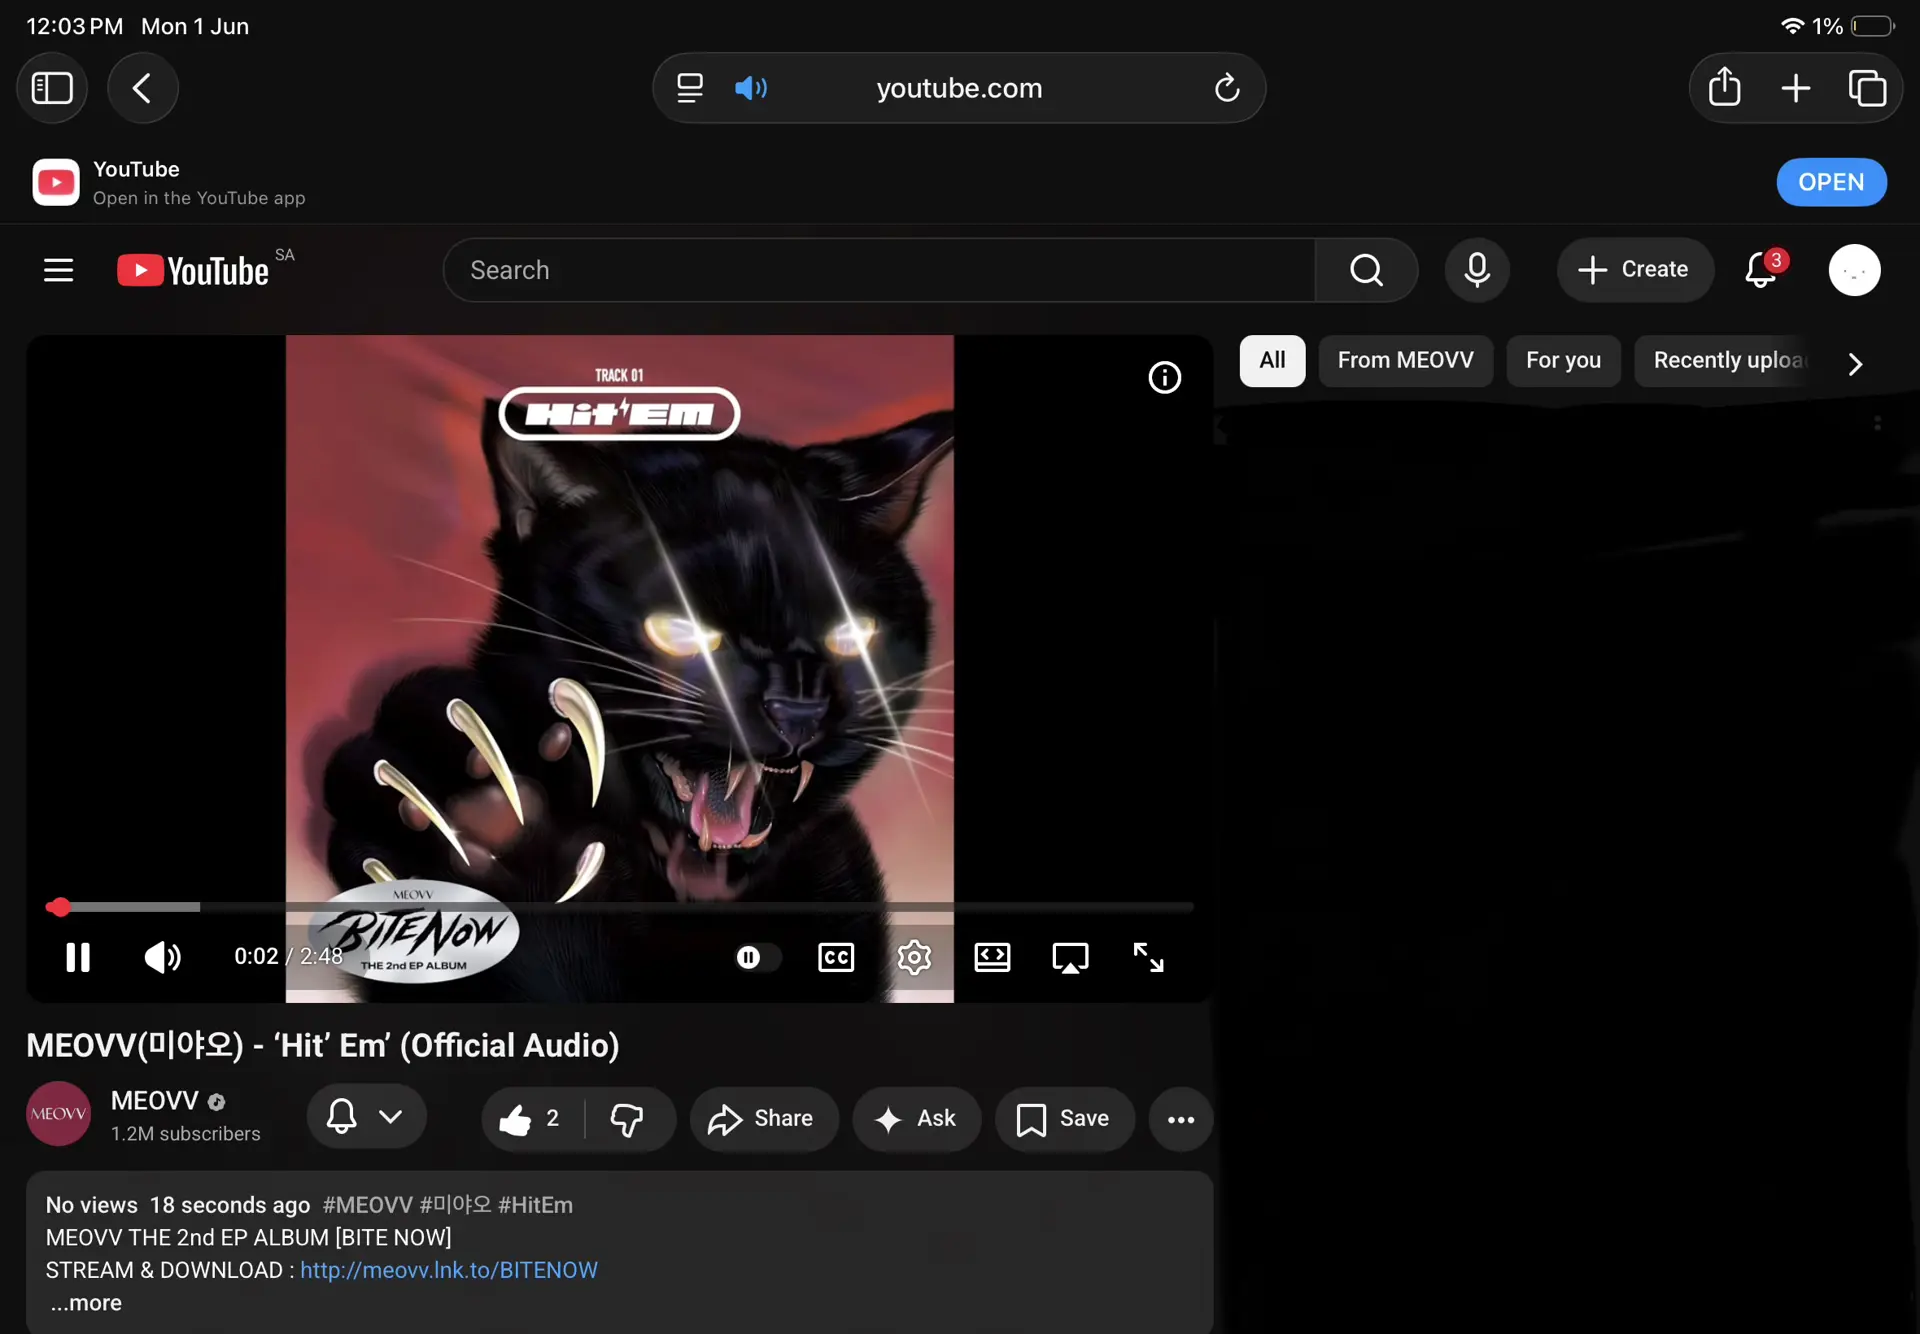Start AirPlay from the player
Screen dimensions: 1920x1334
pos(1070,957)
